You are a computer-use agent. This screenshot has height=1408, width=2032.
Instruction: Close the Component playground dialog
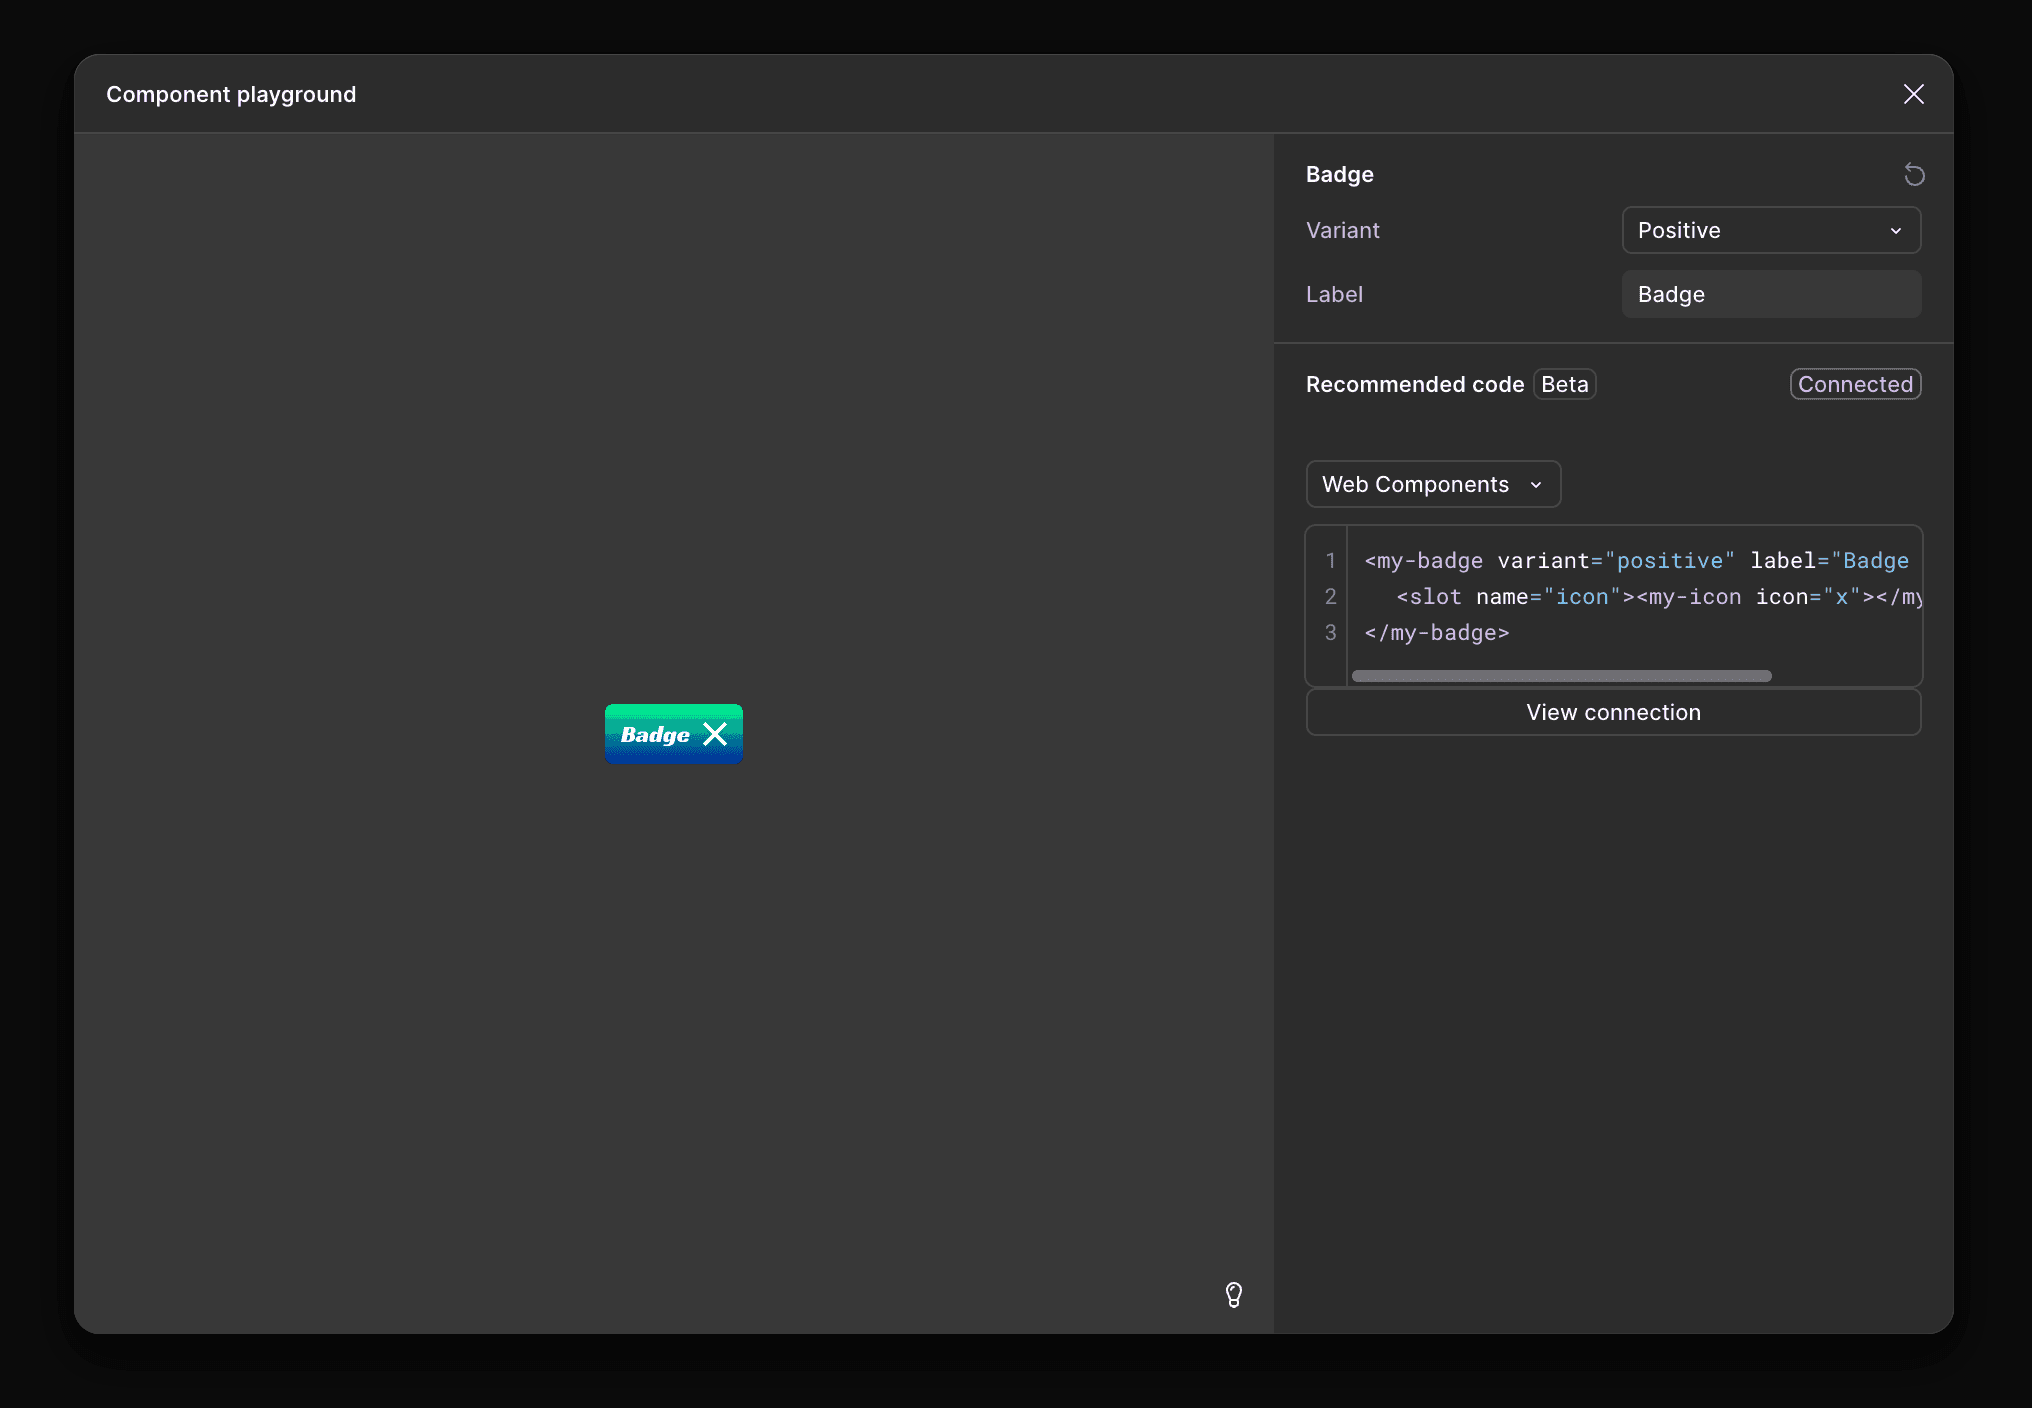tap(1913, 94)
